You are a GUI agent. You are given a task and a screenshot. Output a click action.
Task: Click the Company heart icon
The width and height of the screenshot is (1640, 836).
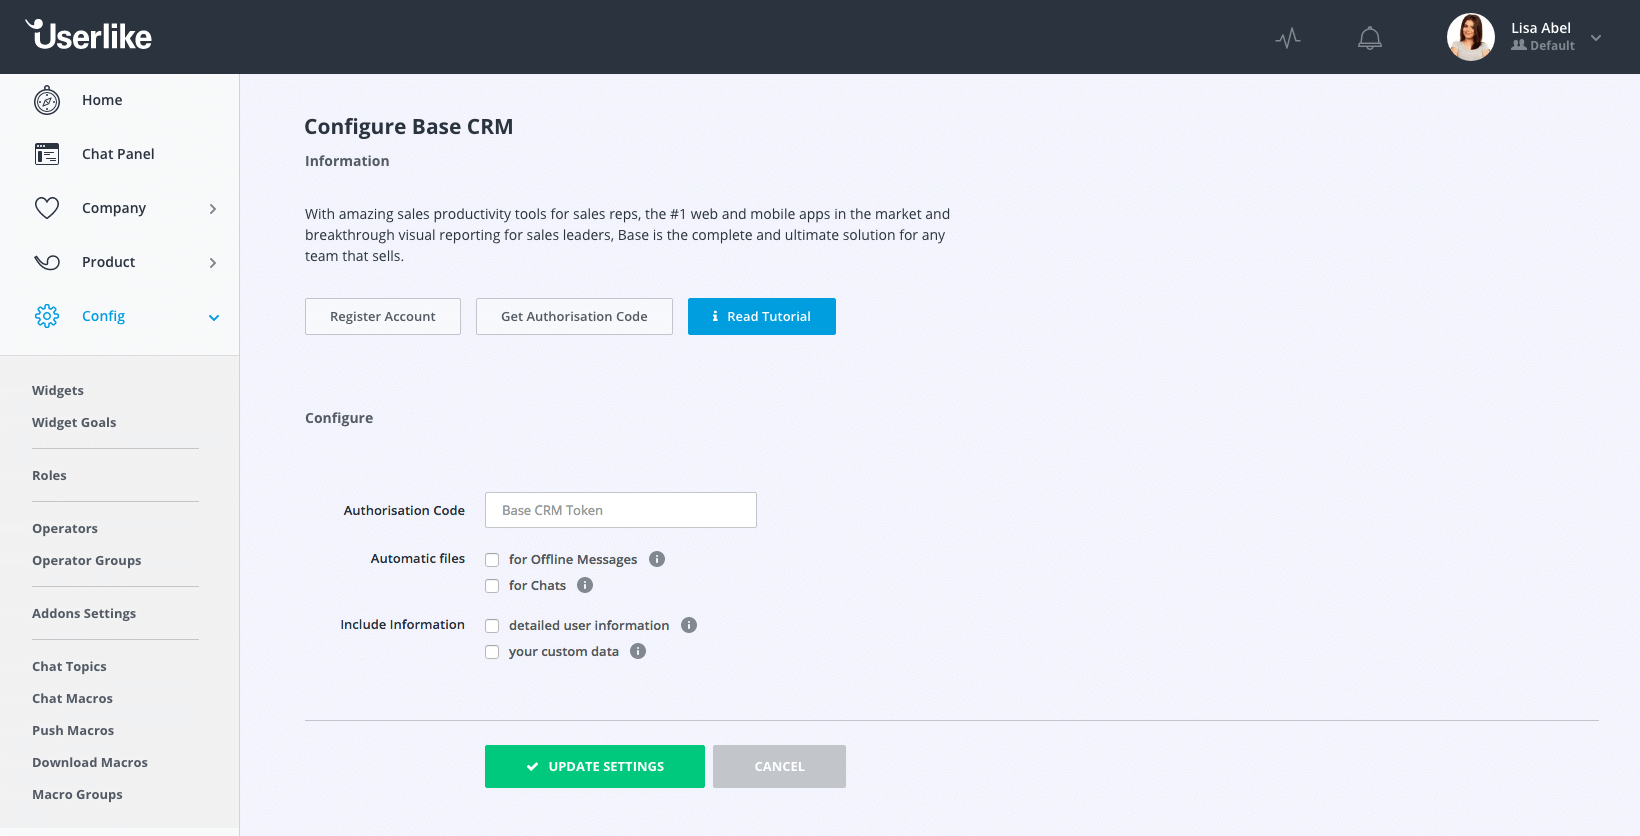click(x=47, y=208)
